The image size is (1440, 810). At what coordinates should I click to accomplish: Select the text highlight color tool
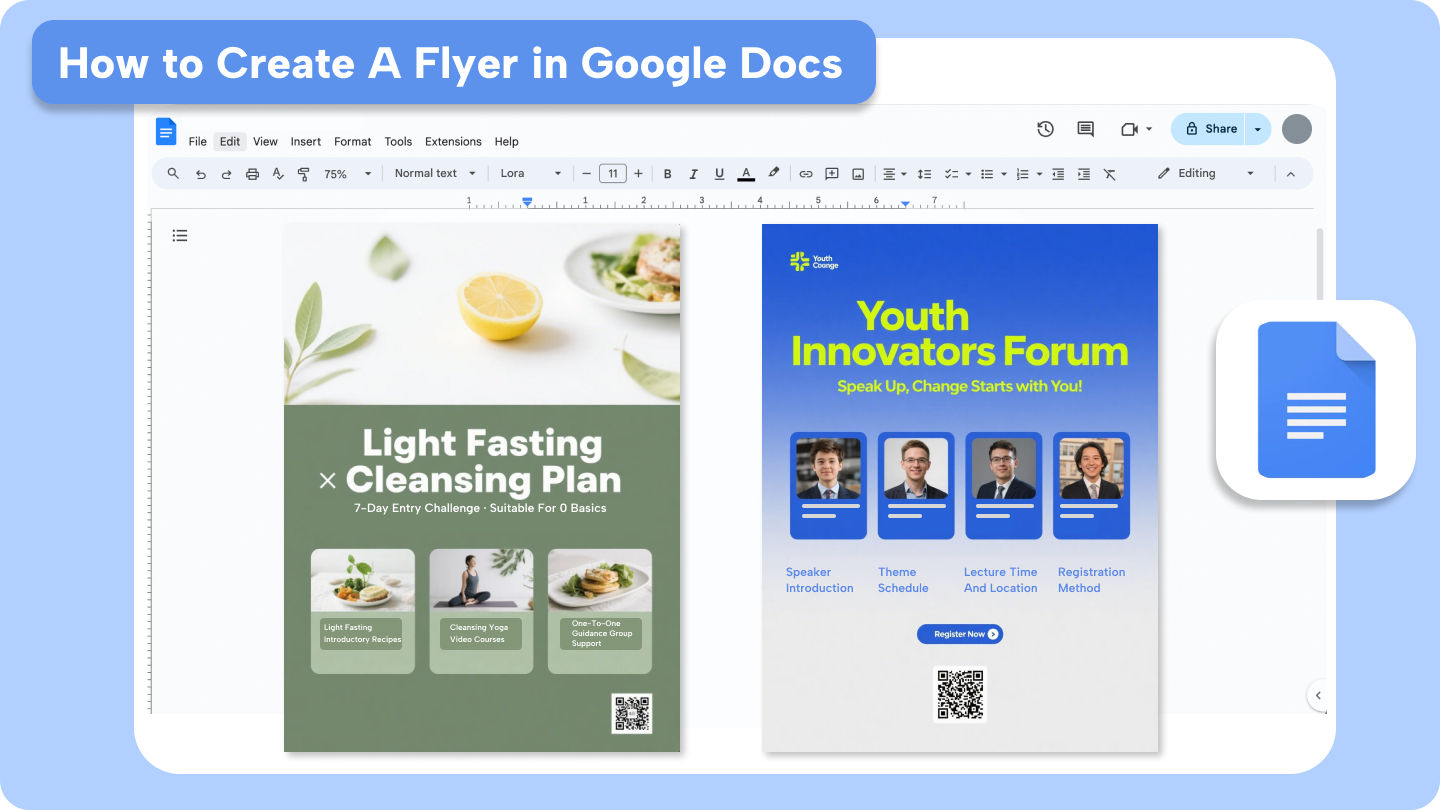coord(773,173)
